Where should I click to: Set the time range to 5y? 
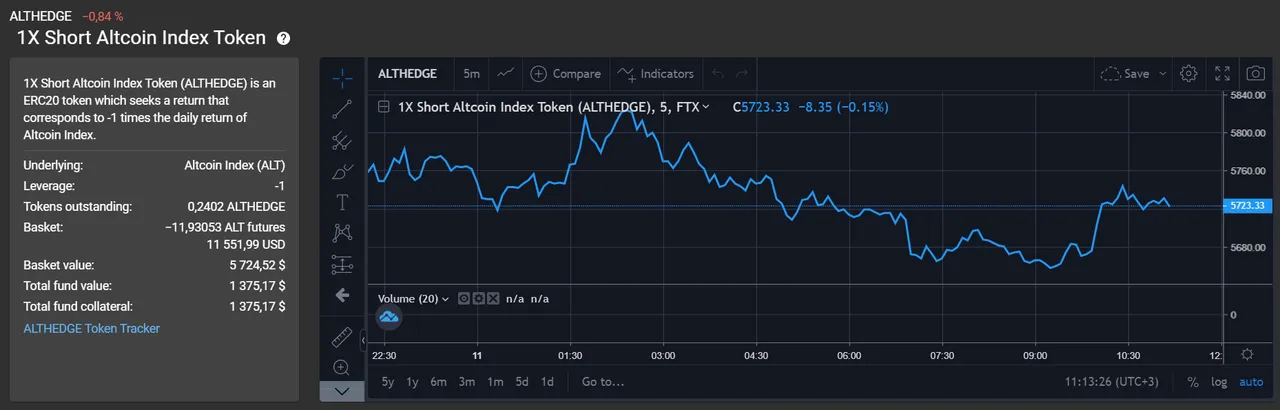coord(388,381)
